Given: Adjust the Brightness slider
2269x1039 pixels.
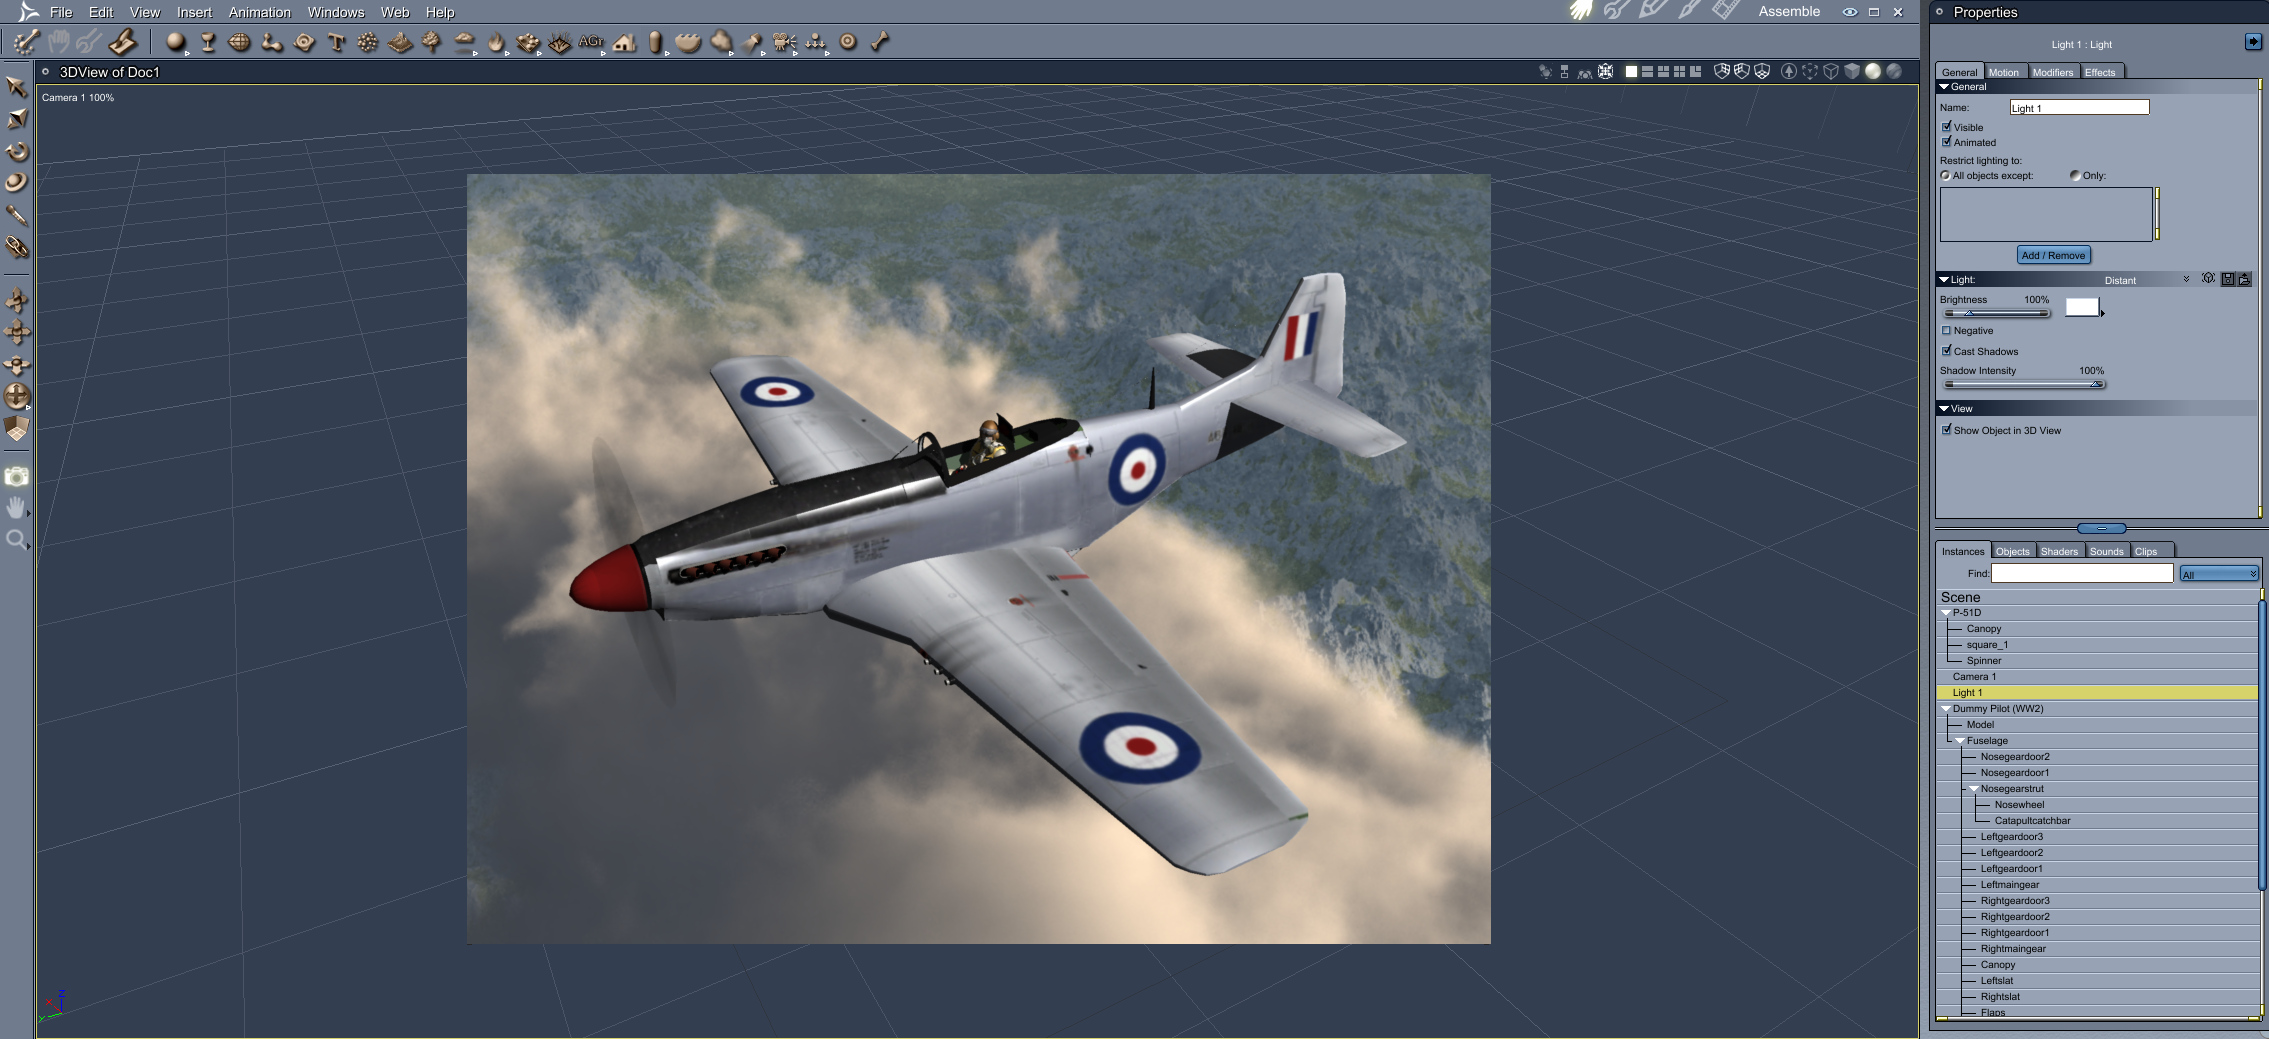Looking at the screenshot, I should 1995,313.
